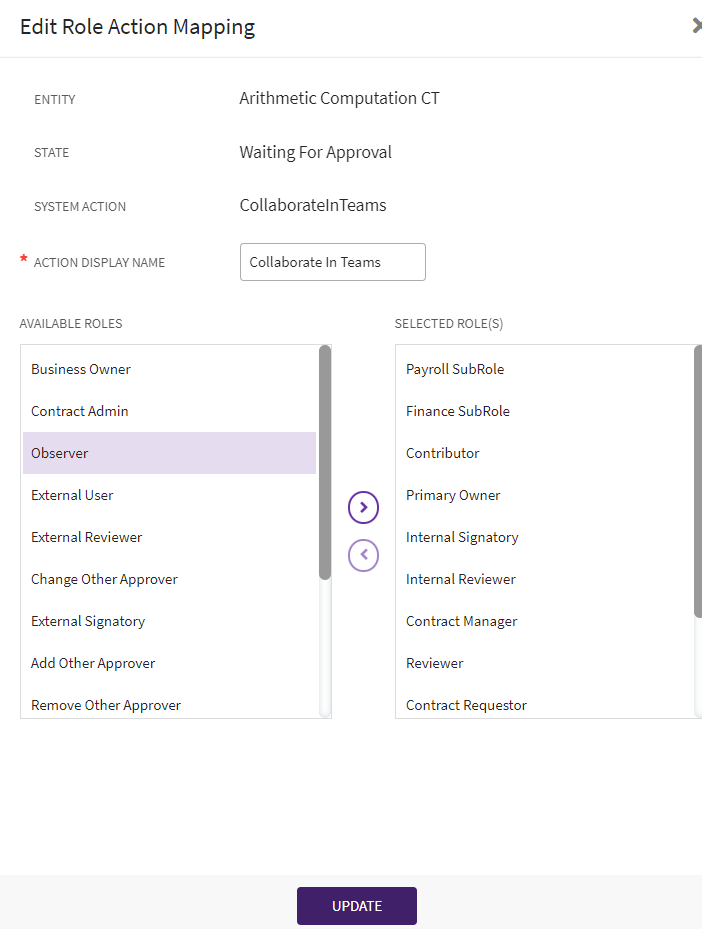The width and height of the screenshot is (702, 929).
Task: Click the Available Roles list scrollbar
Action: [325, 462]
